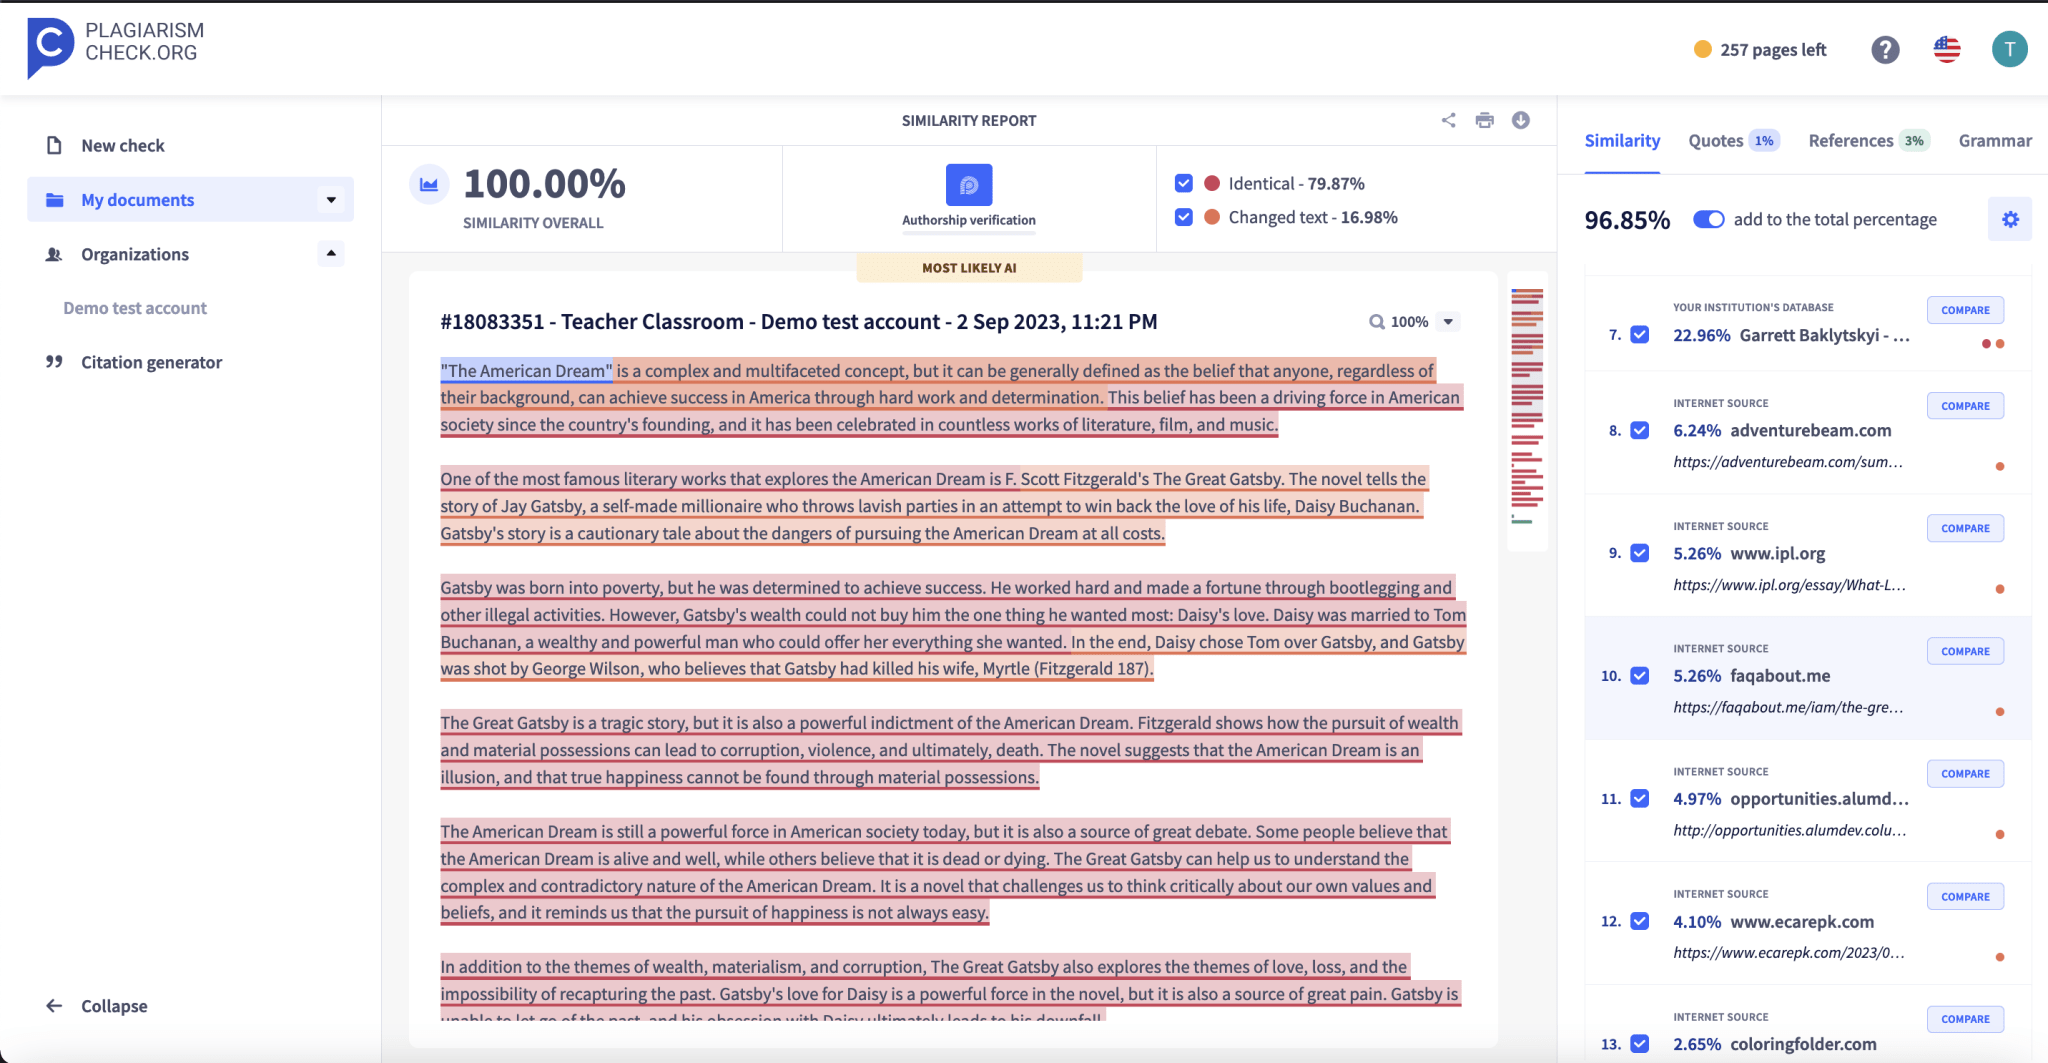
Task: Open the similarity settings gear icon
Action: tap(2009, 219)
